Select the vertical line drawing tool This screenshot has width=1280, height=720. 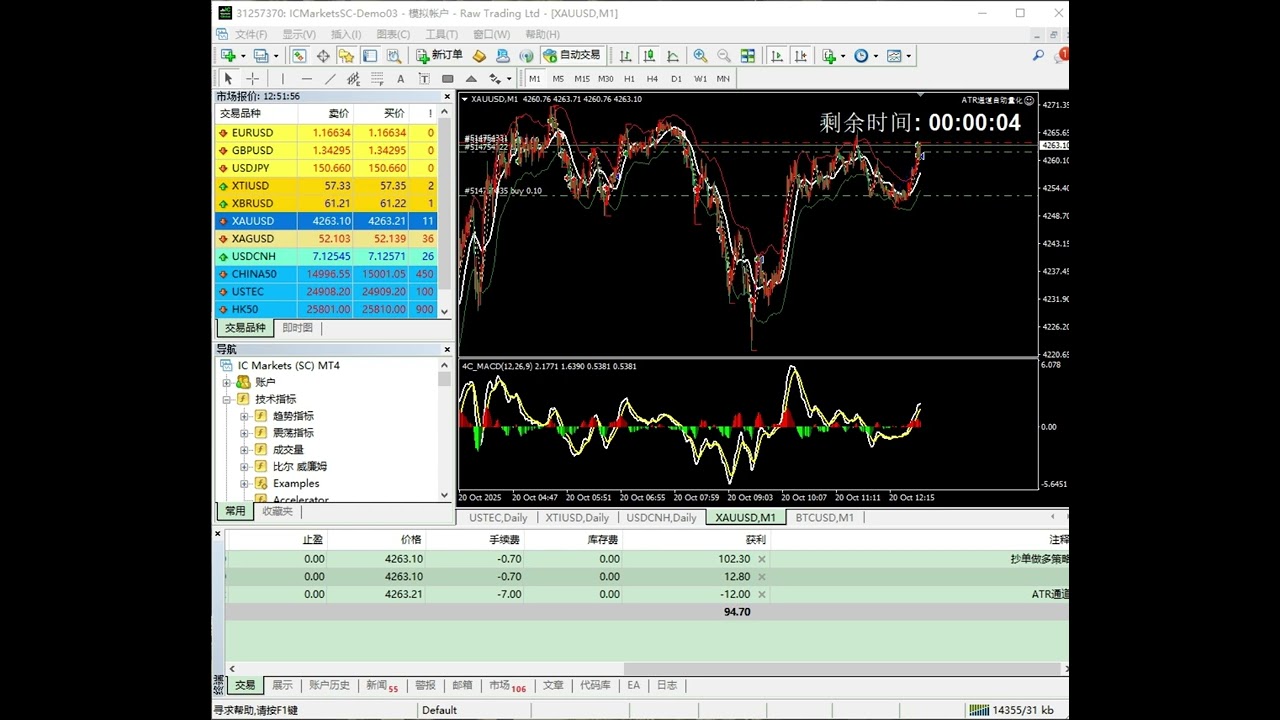pos(283,78)
